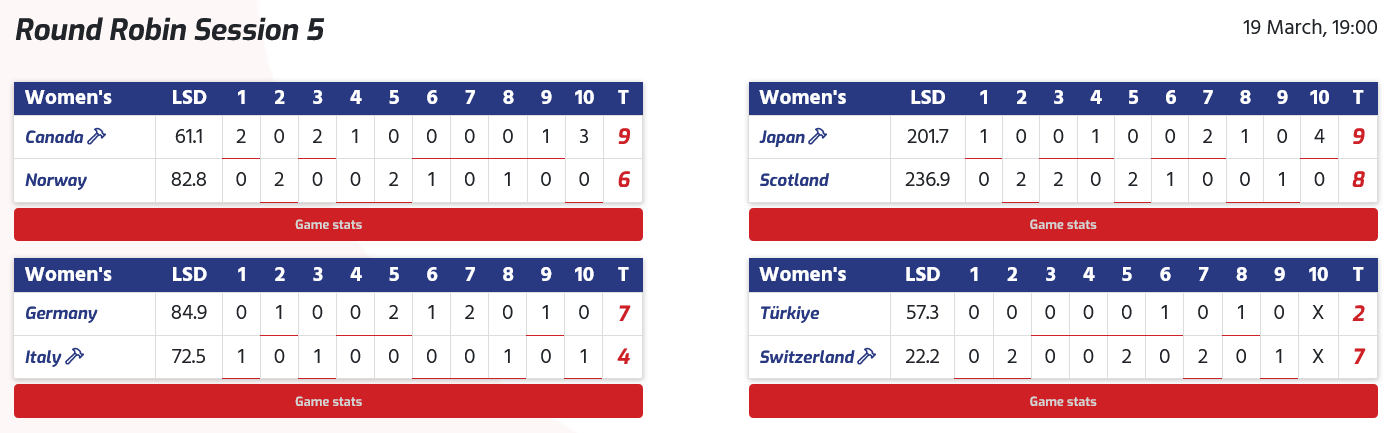
Task: Click the hammer icon beside Japan
Action: (817, 137)
